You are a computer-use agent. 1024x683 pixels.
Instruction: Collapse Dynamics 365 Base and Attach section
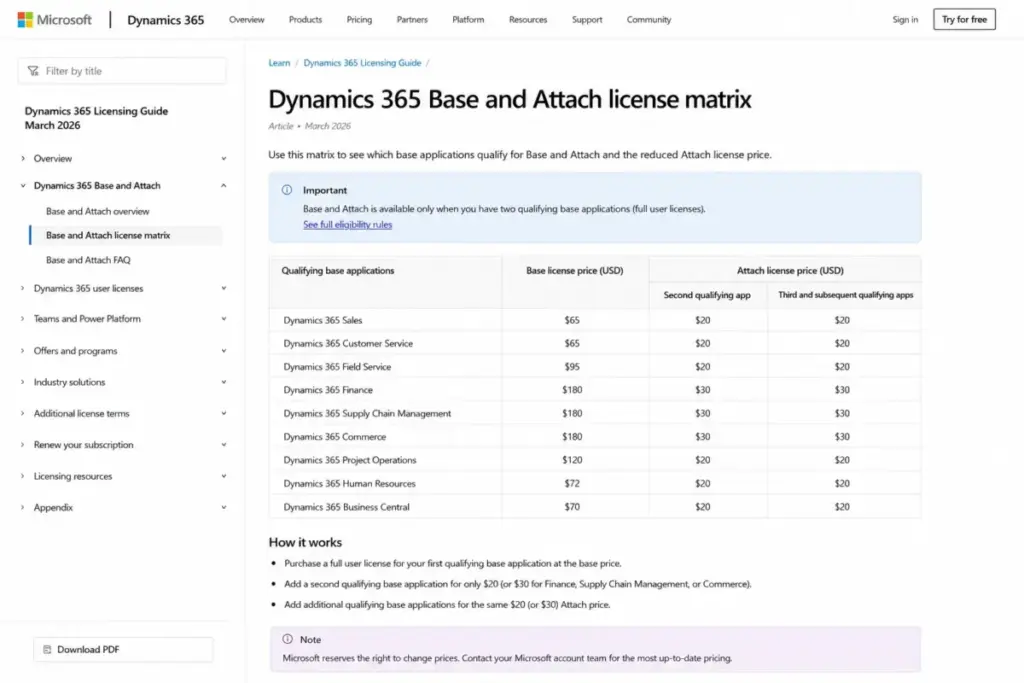tap(23, 186)
